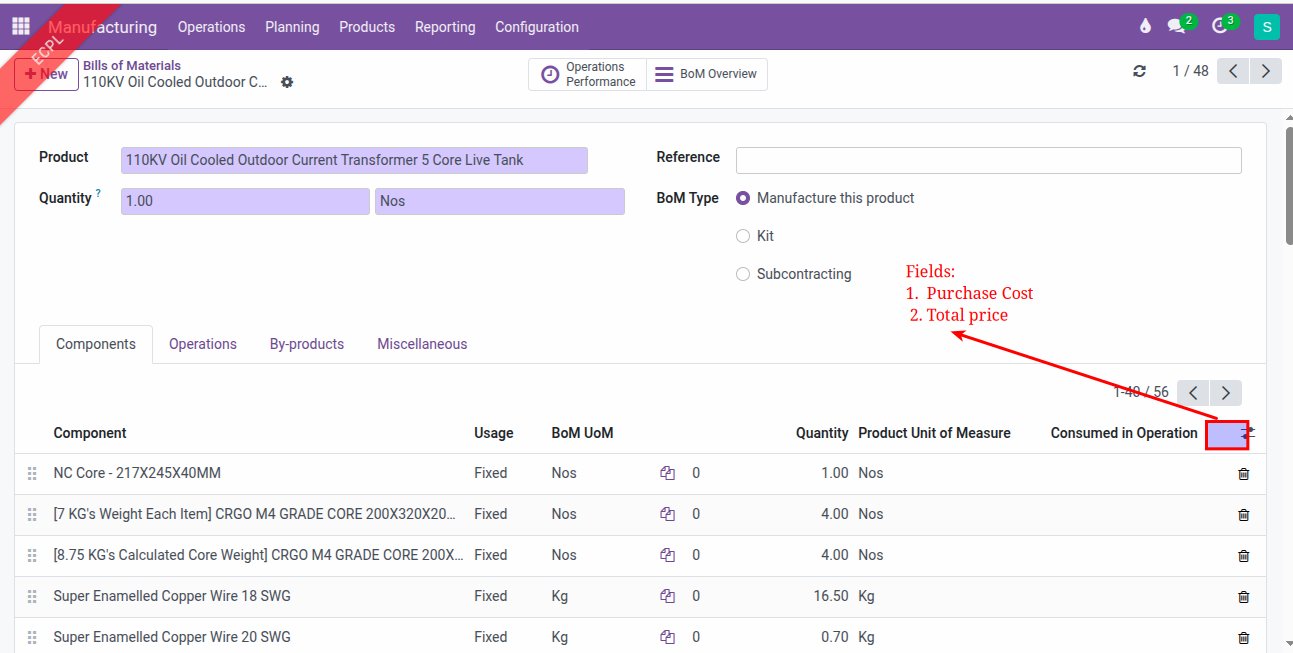Select the Kit BoM type

[743, 236]
